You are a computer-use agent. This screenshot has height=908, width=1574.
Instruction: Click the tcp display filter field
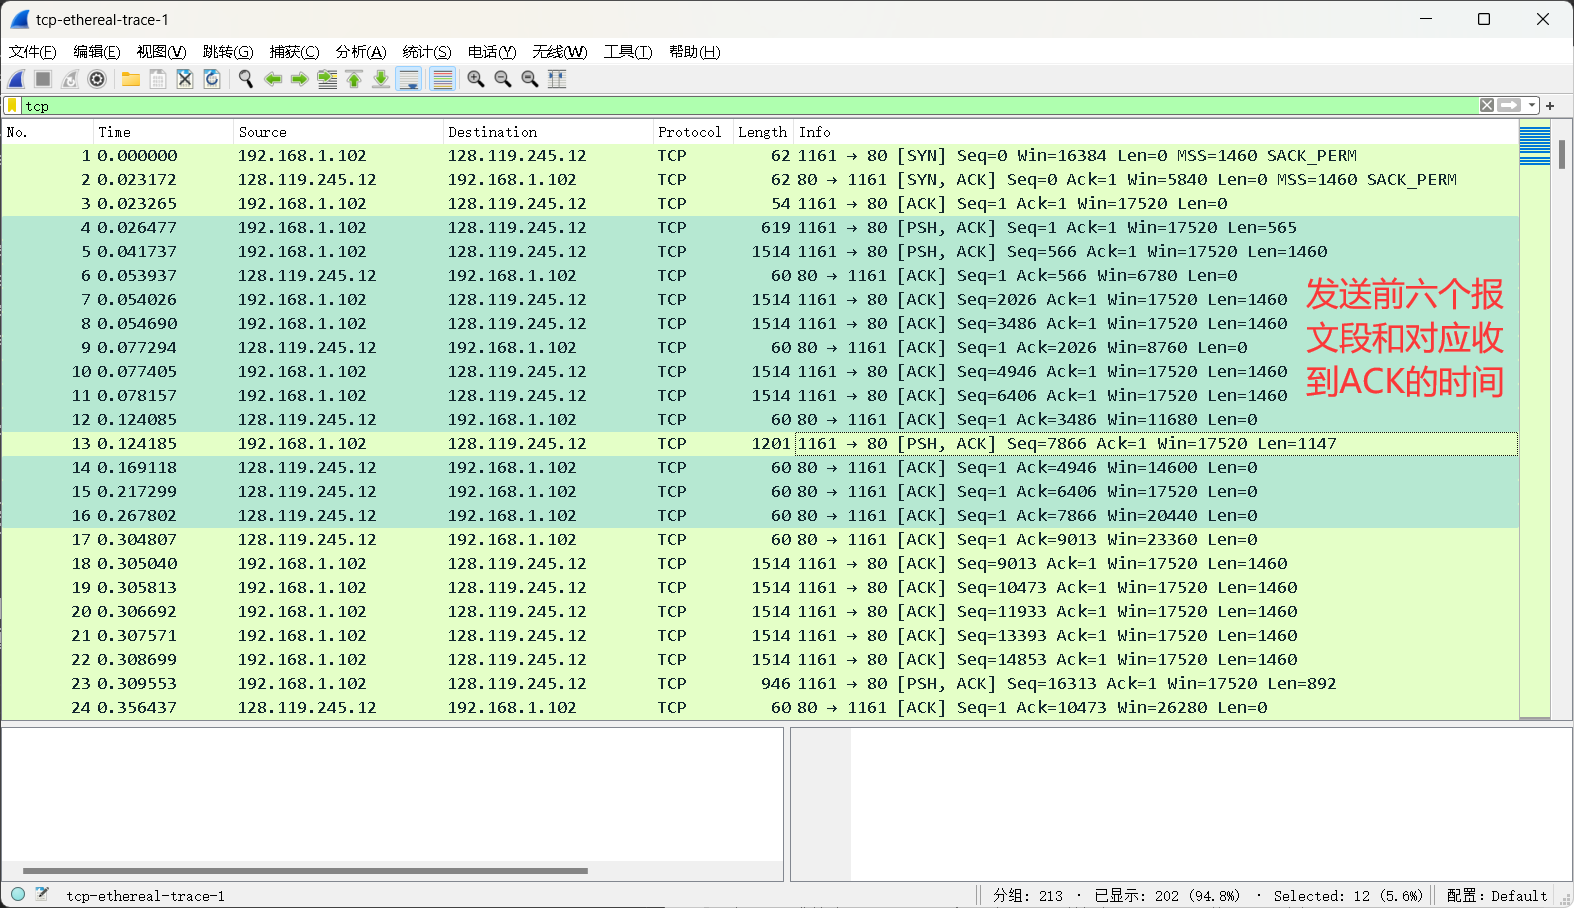pyautogui.click(x=750, y=105)
